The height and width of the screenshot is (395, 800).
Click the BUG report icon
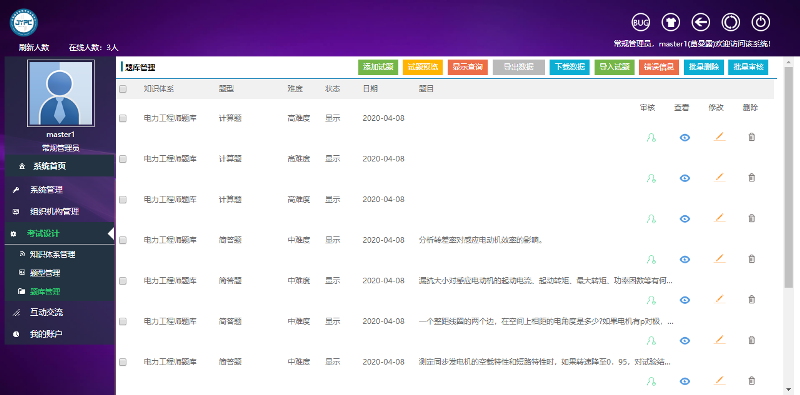[x=641, y=22]
